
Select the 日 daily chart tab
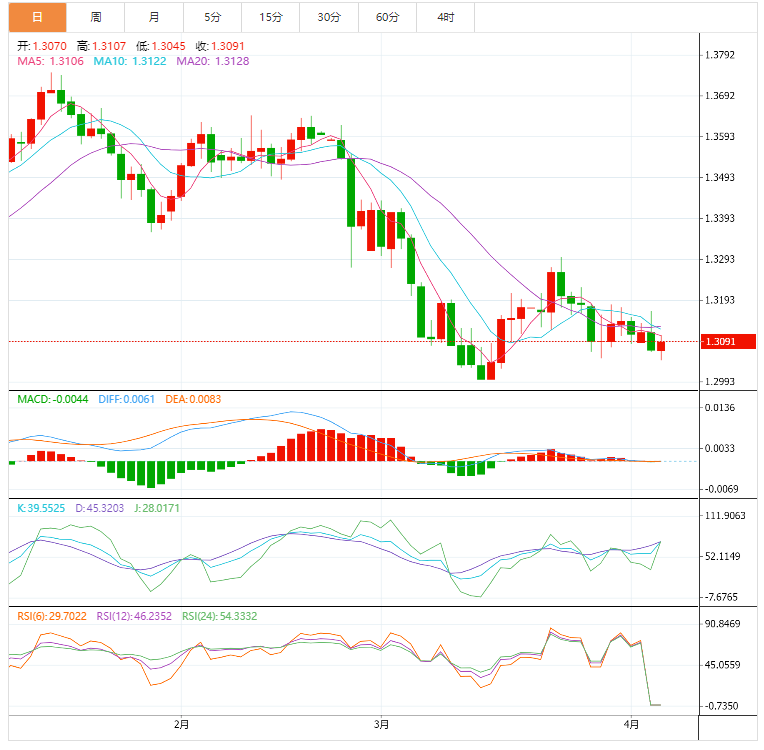(38, 17)
